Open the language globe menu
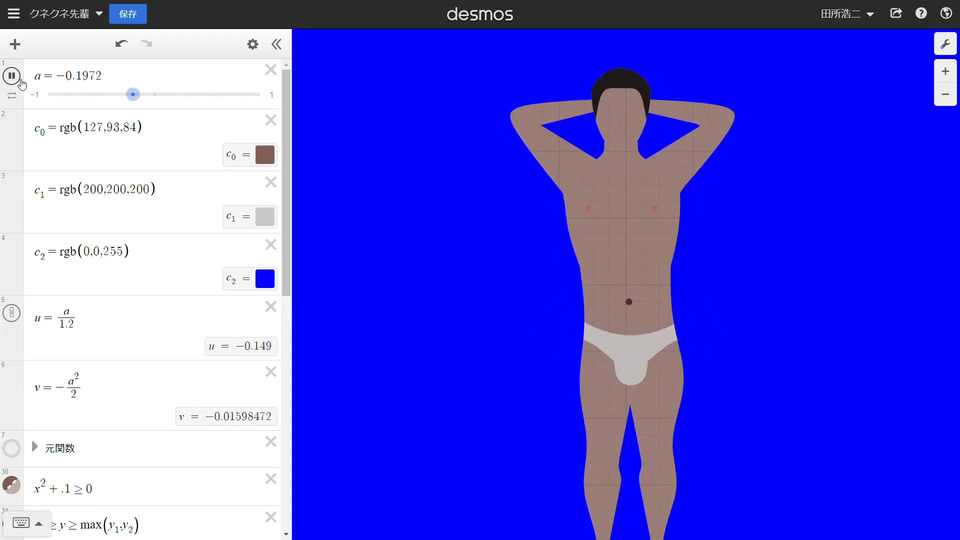This screenshot has width=960, height=540. pos(945,14)
